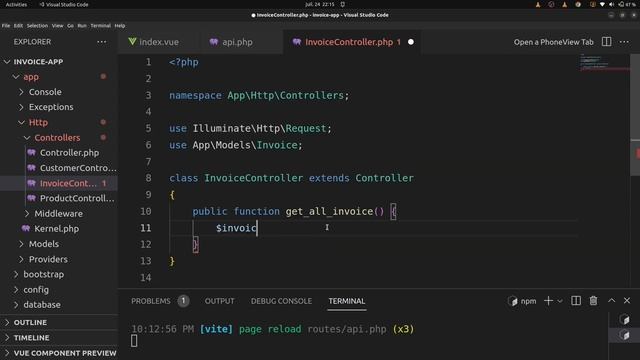
Task: Add a new terminal with plus icon
Action: tap(548, 301)
